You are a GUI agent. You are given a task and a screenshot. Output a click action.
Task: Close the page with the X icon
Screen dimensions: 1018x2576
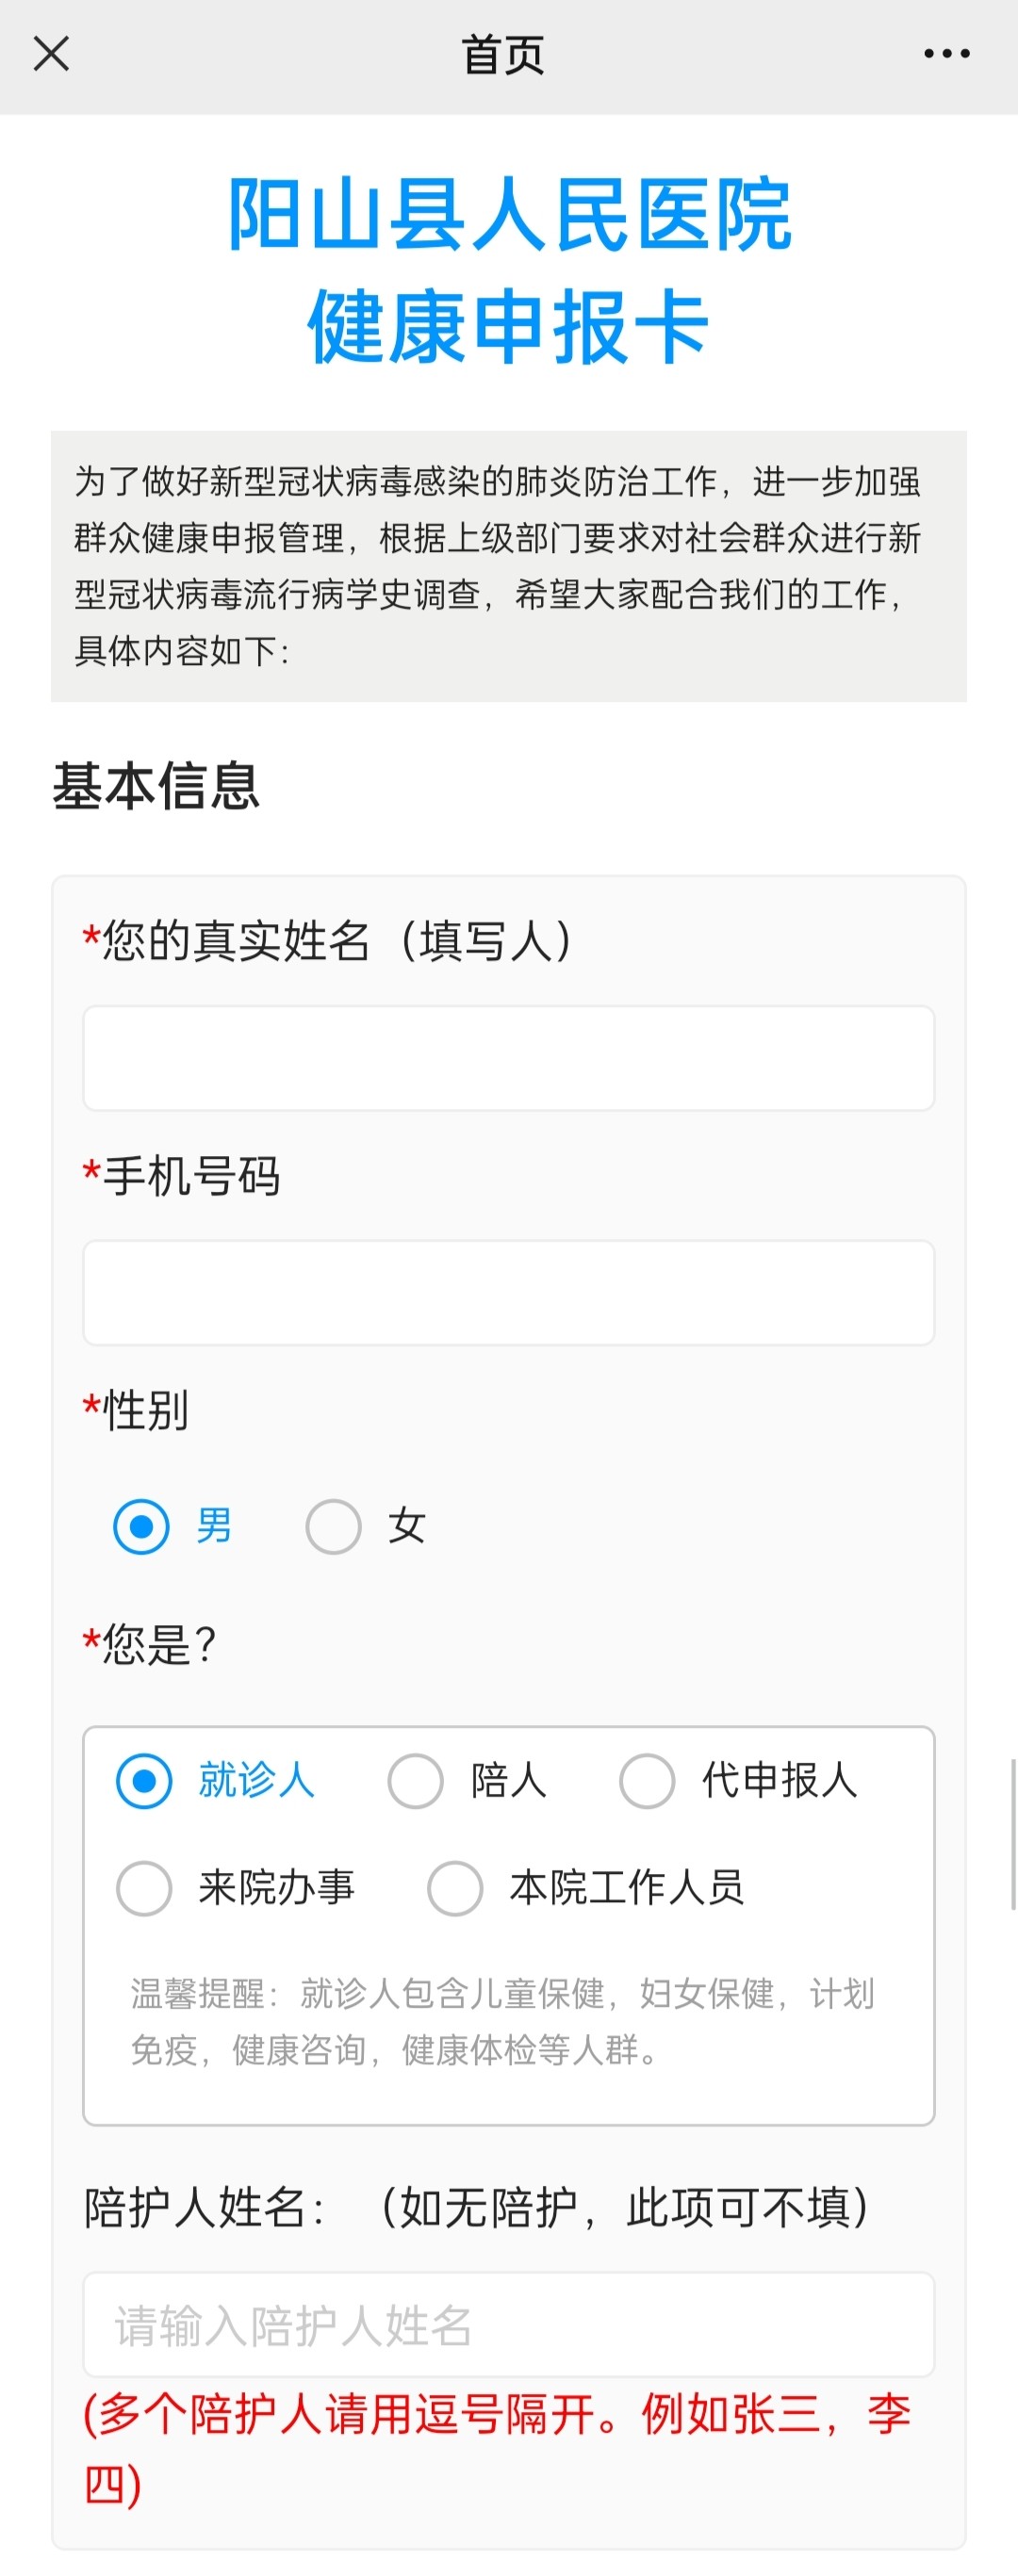pyautogui.click(x=51, y=54)
